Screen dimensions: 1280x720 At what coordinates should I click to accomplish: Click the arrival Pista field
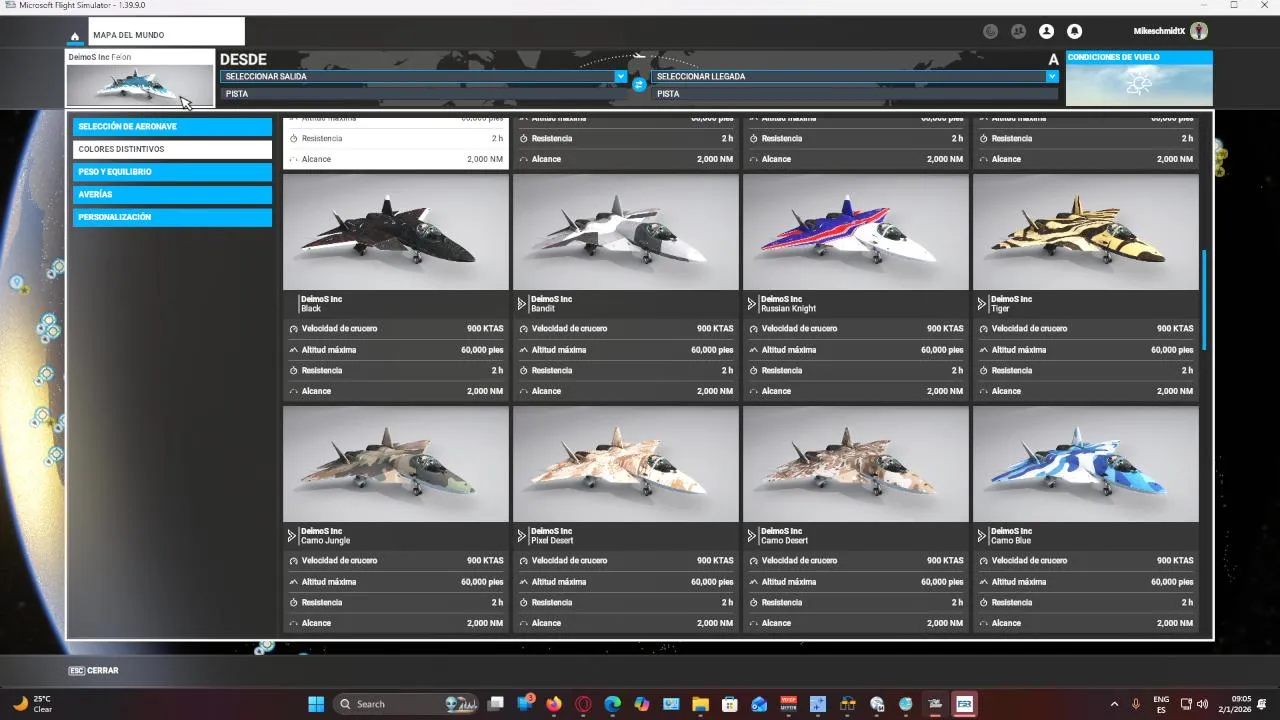(854, 94)
